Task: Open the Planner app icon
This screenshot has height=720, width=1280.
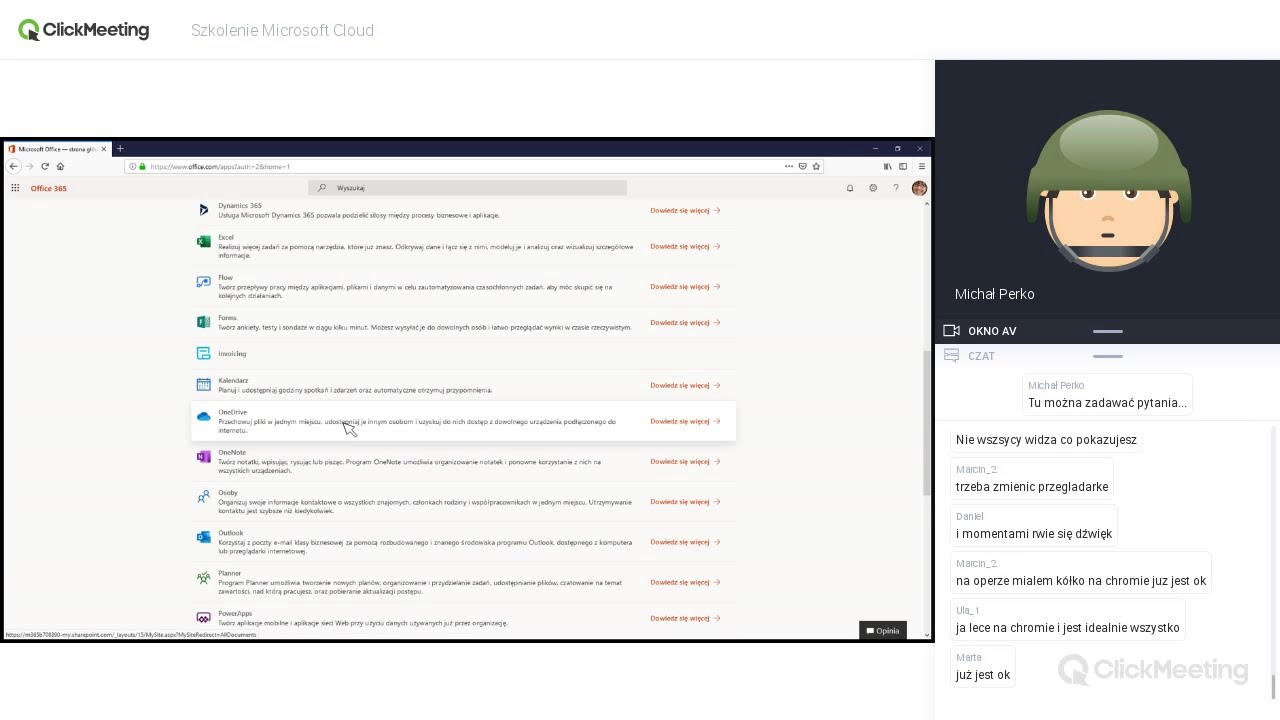Action: pos(204,578)
